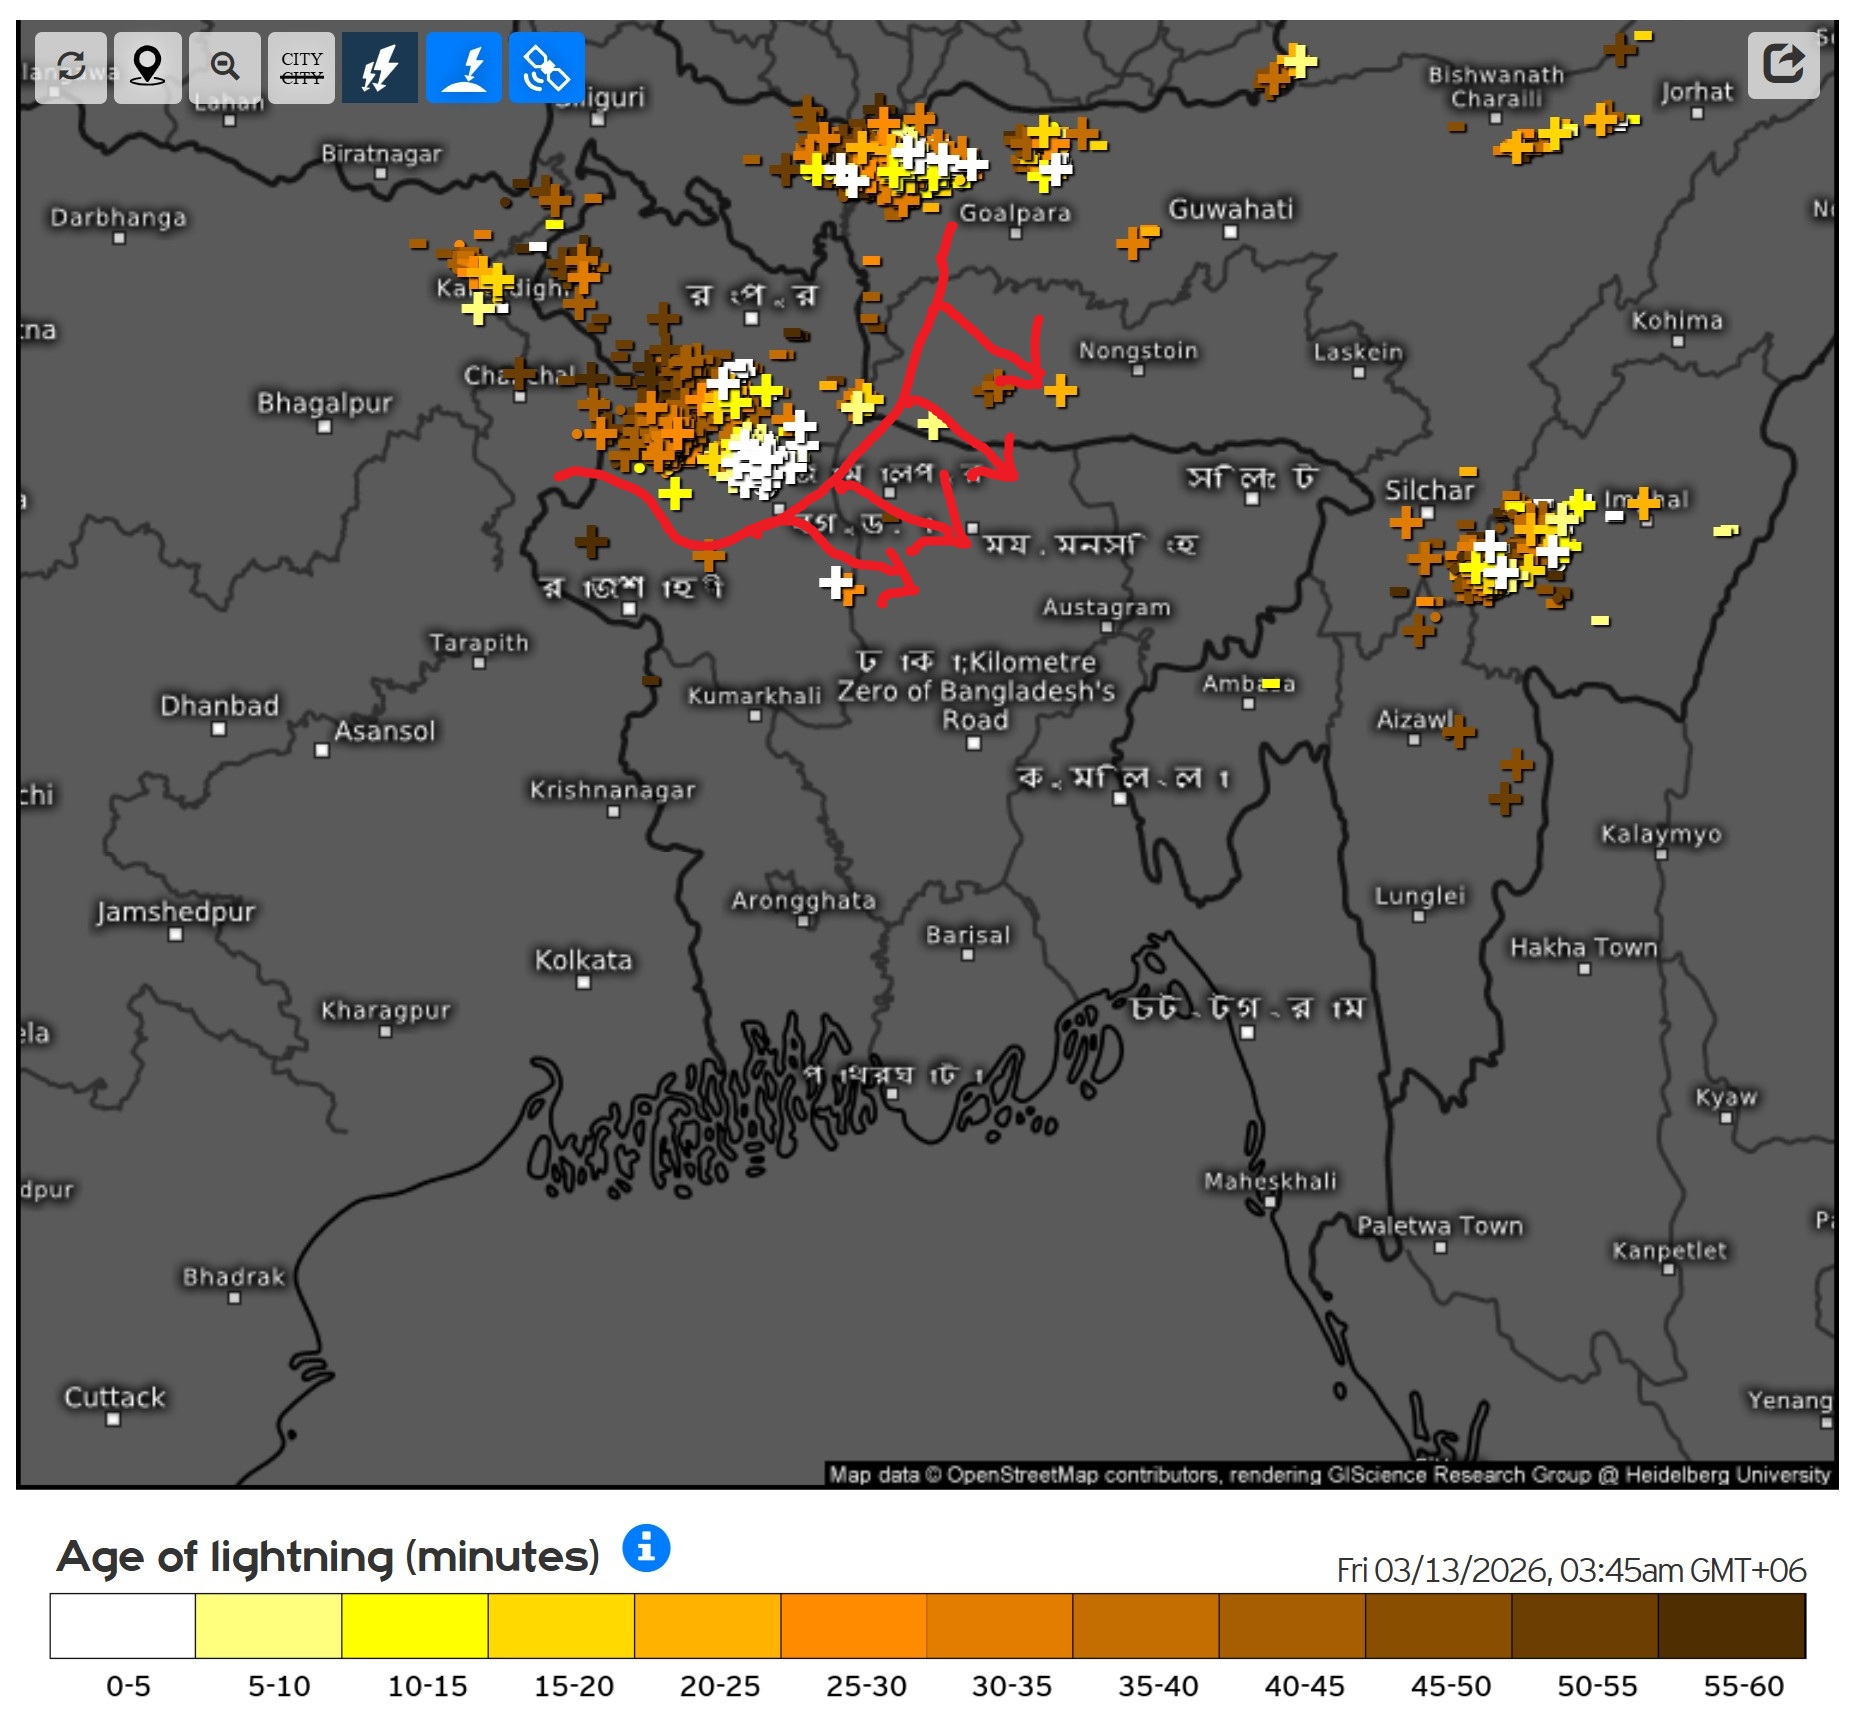1860x1710 pixels.
Task: Click the refresh map icon
Action: [x=70, y=67]
